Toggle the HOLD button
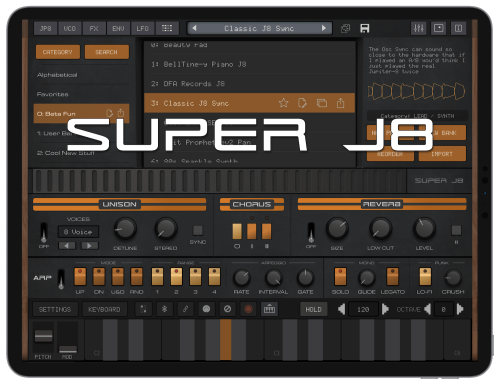 [x=313, y=309]
